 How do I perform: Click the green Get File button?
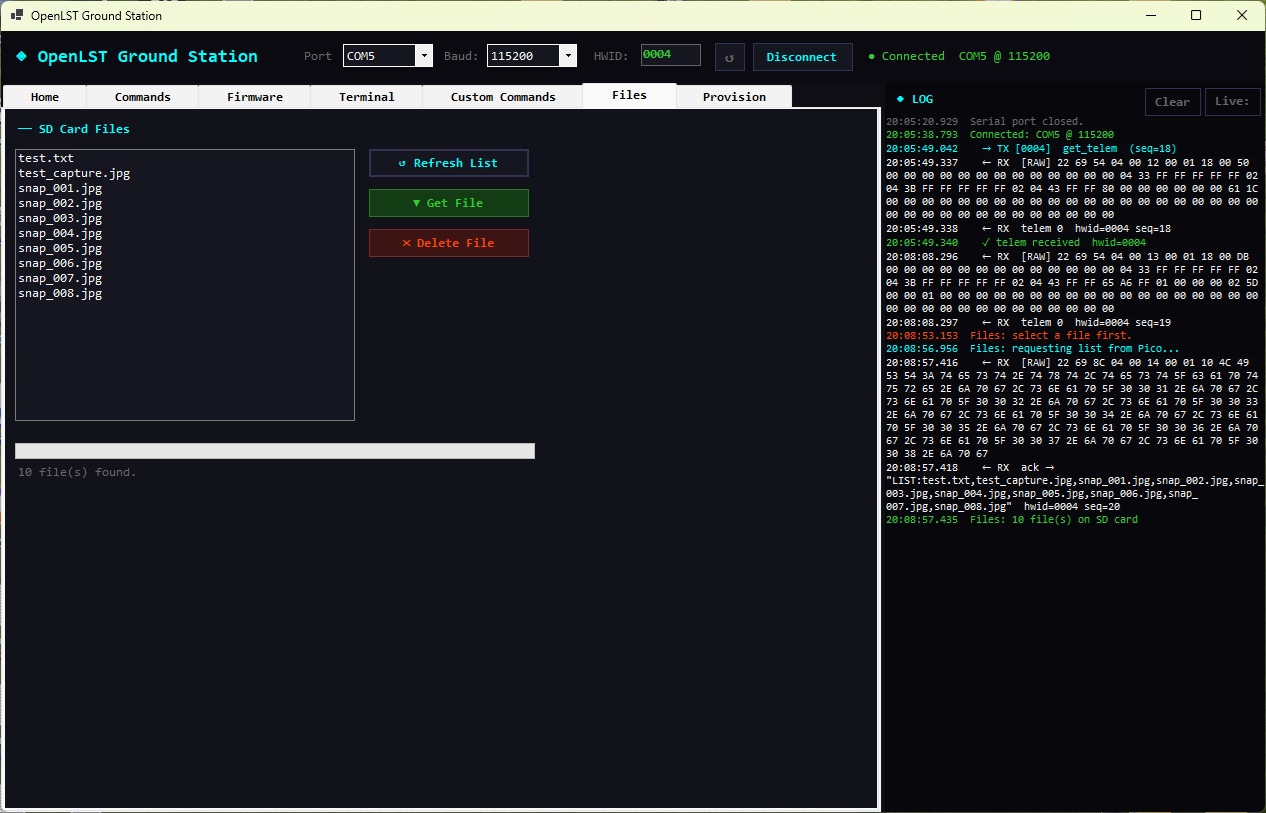tap(448, 203)
